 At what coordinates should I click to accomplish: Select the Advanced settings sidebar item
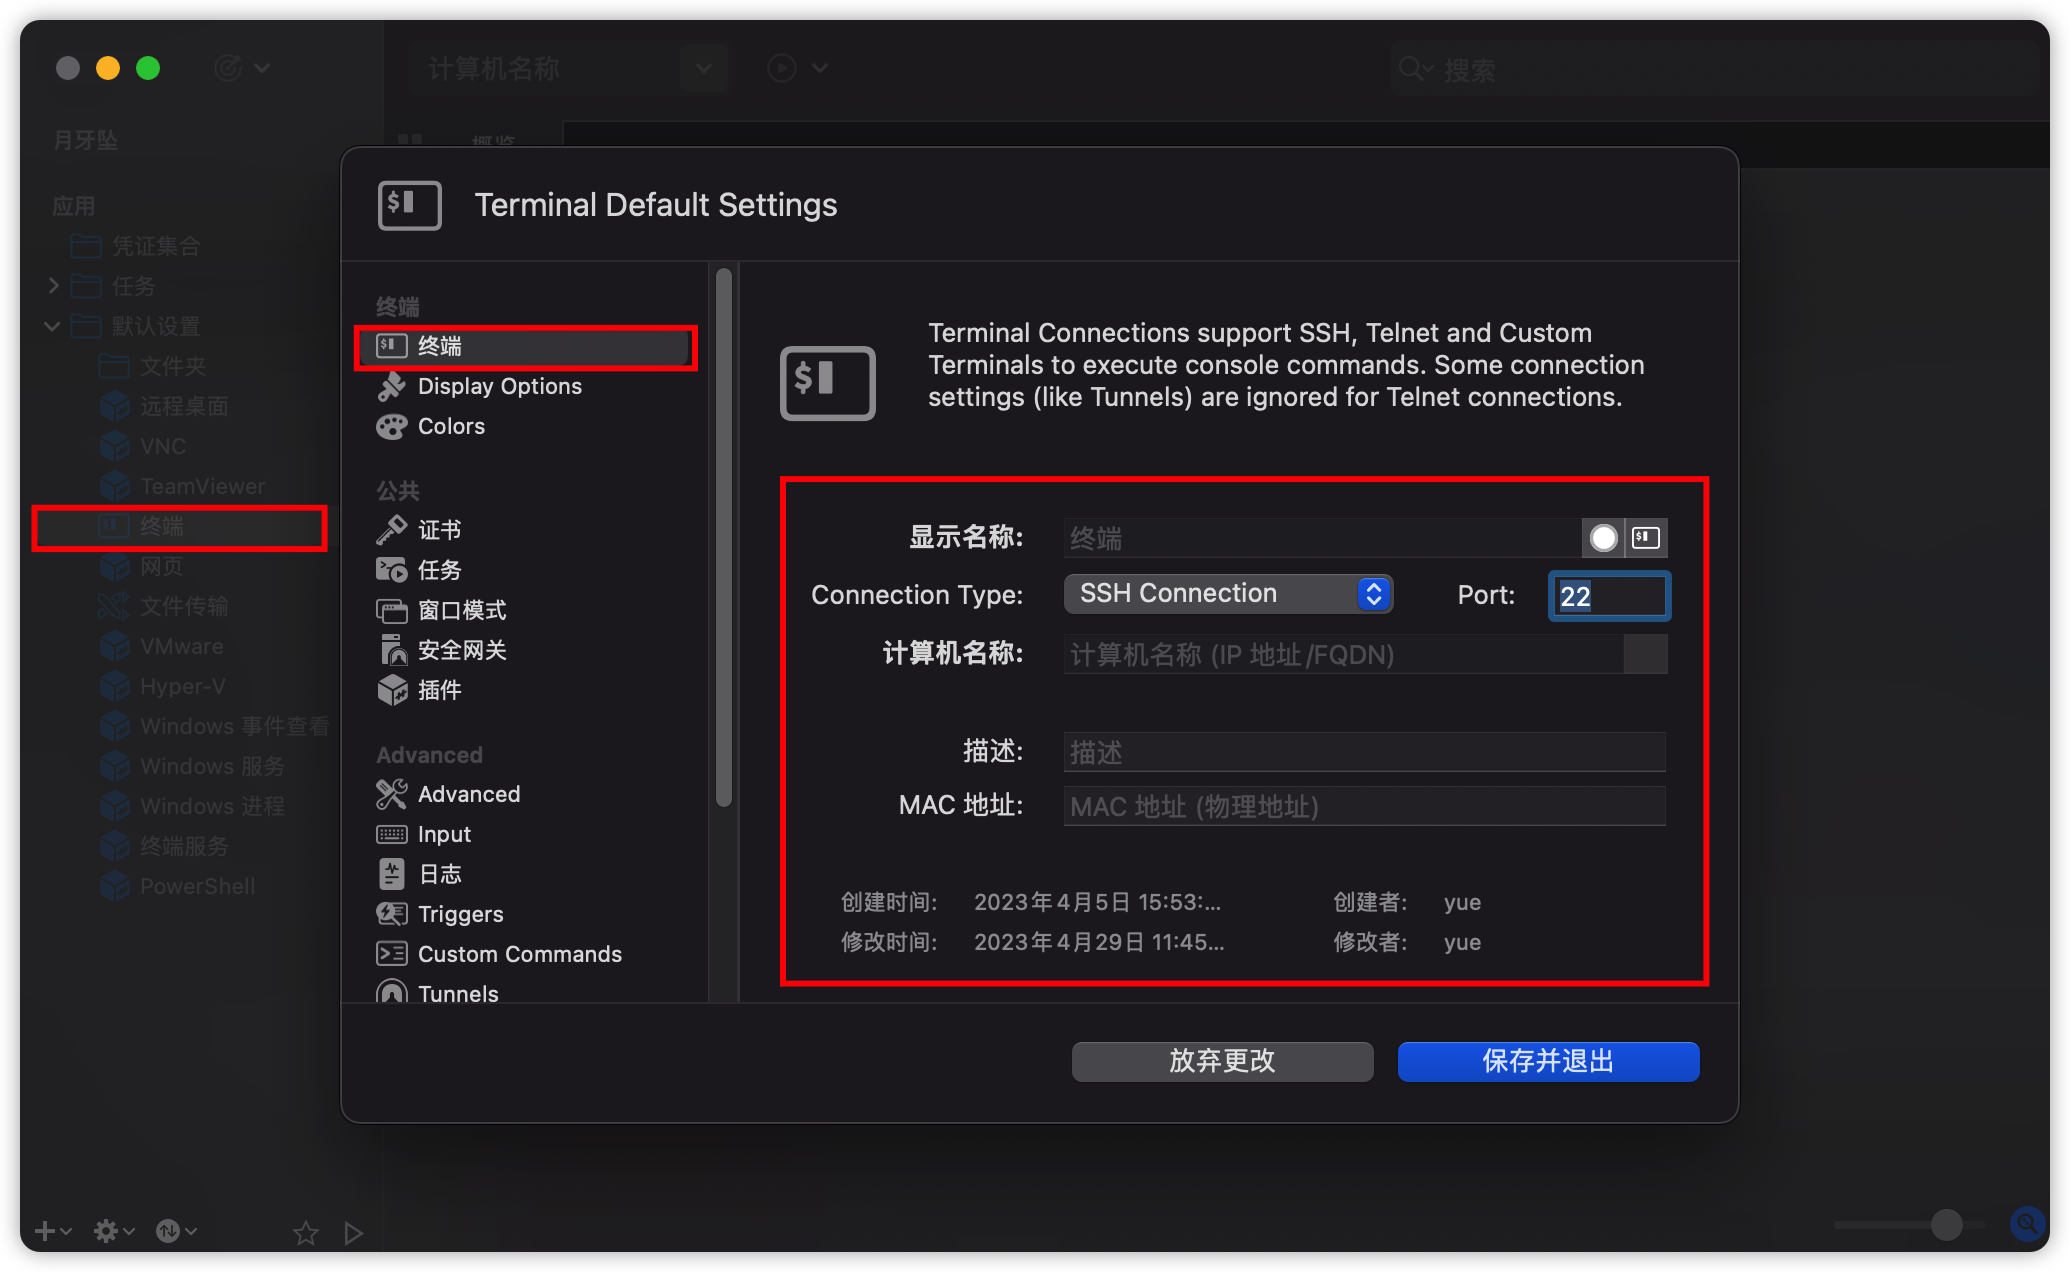[468, 794]
